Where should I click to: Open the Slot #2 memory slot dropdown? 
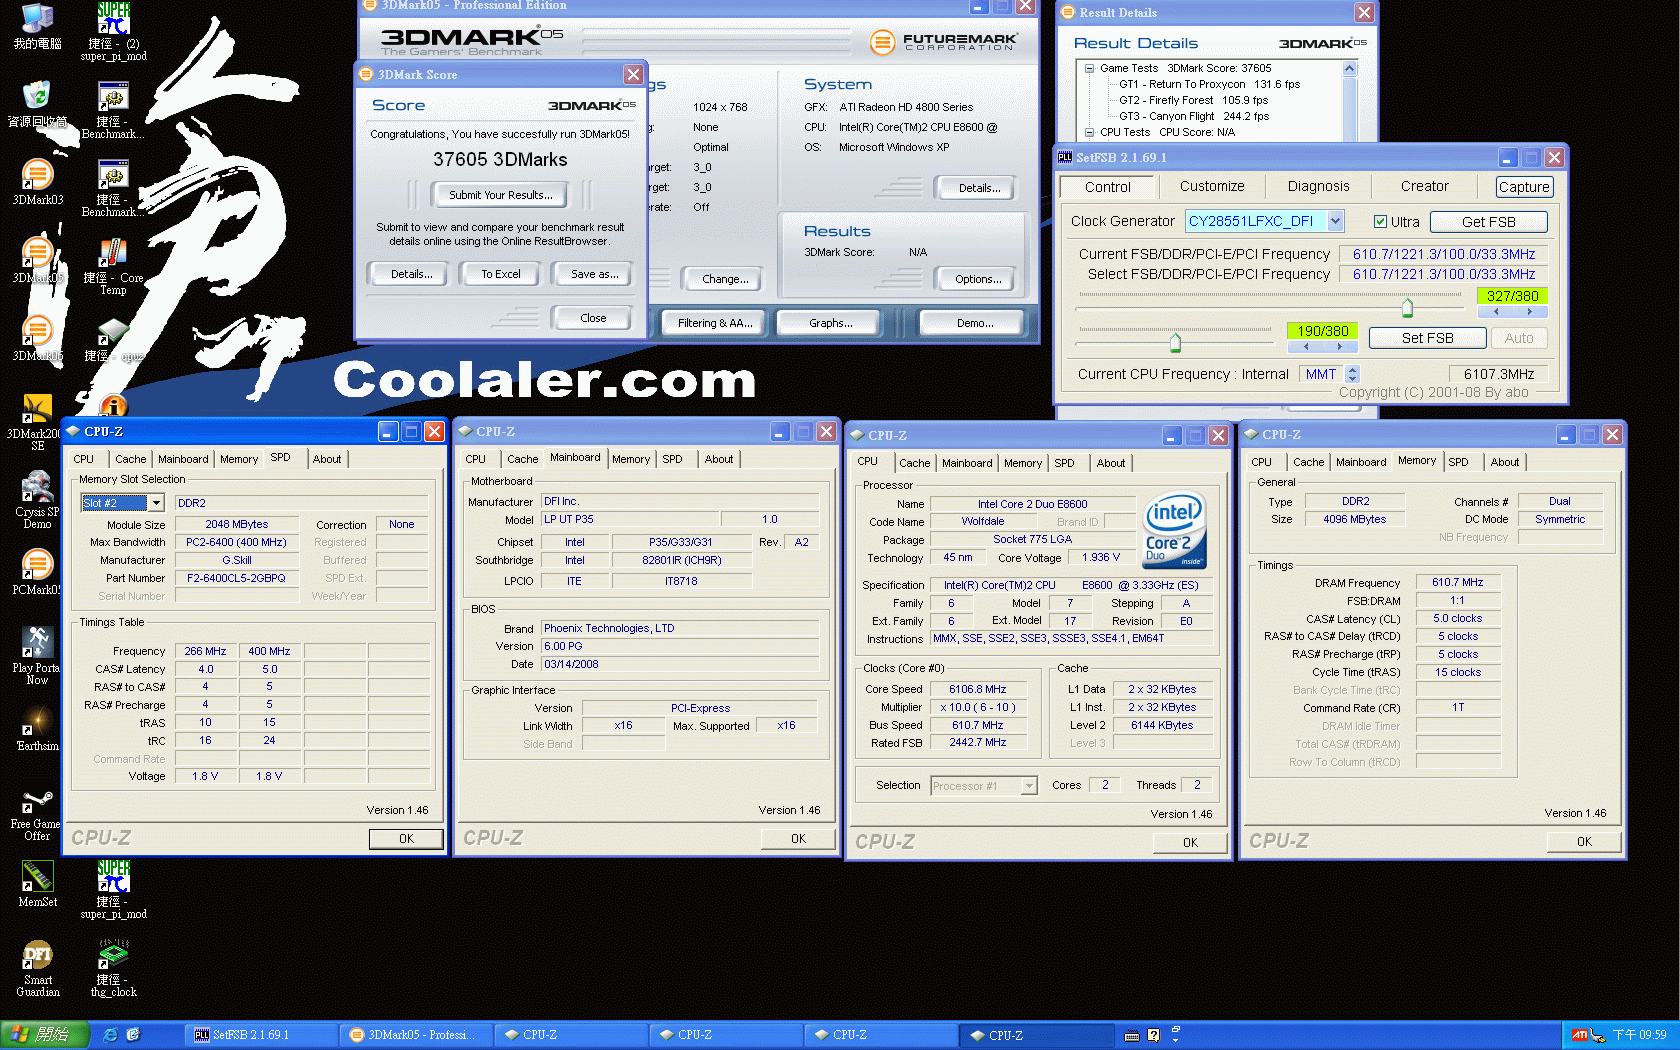click(x=155, y=503)
